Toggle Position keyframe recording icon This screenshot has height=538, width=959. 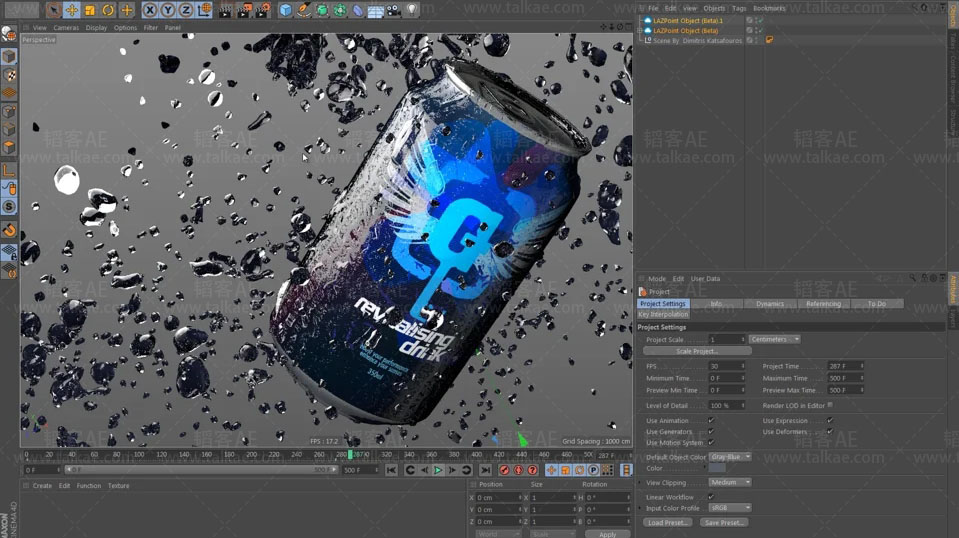coord(551,470)
